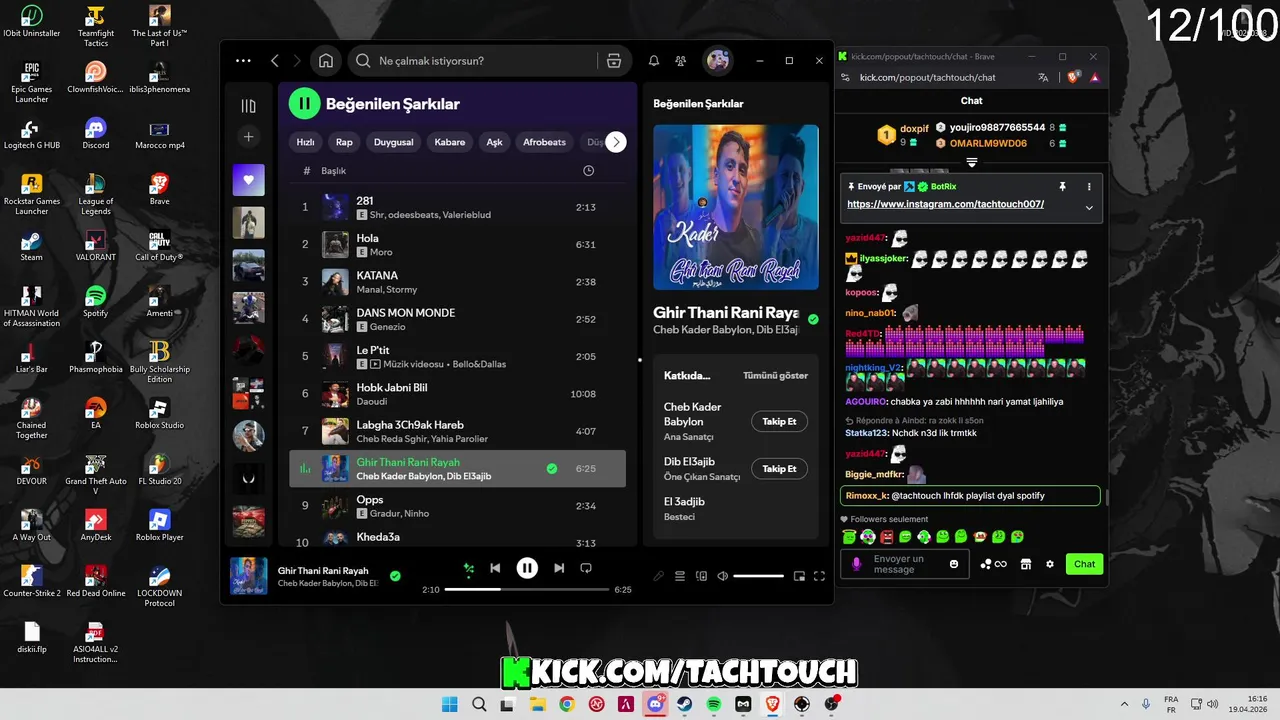Skip to previous track

coord(495,568)
